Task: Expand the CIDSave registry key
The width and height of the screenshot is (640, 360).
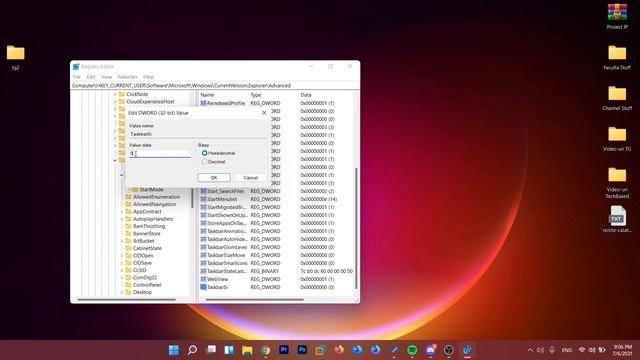Action: [x=122, y=263]
